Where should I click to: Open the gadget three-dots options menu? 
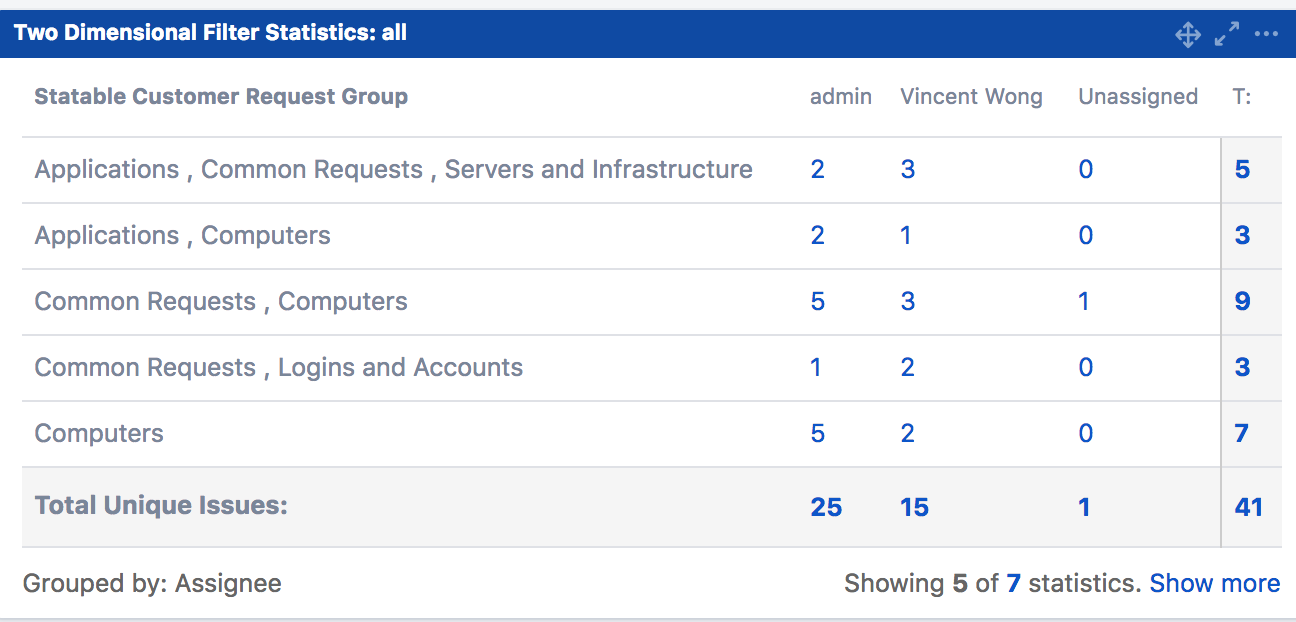click(1266, 34)
